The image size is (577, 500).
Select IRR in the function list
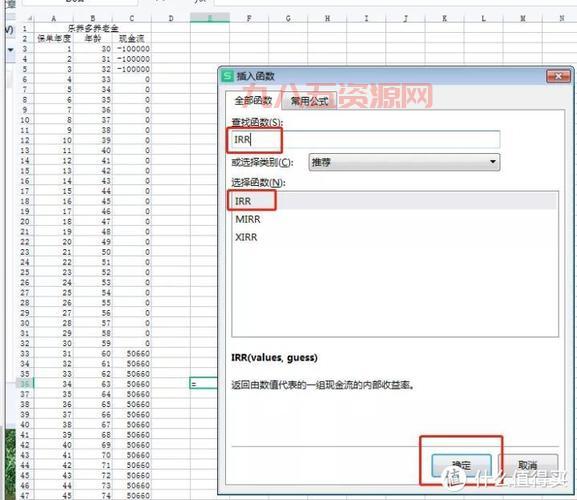pos(394,201)
